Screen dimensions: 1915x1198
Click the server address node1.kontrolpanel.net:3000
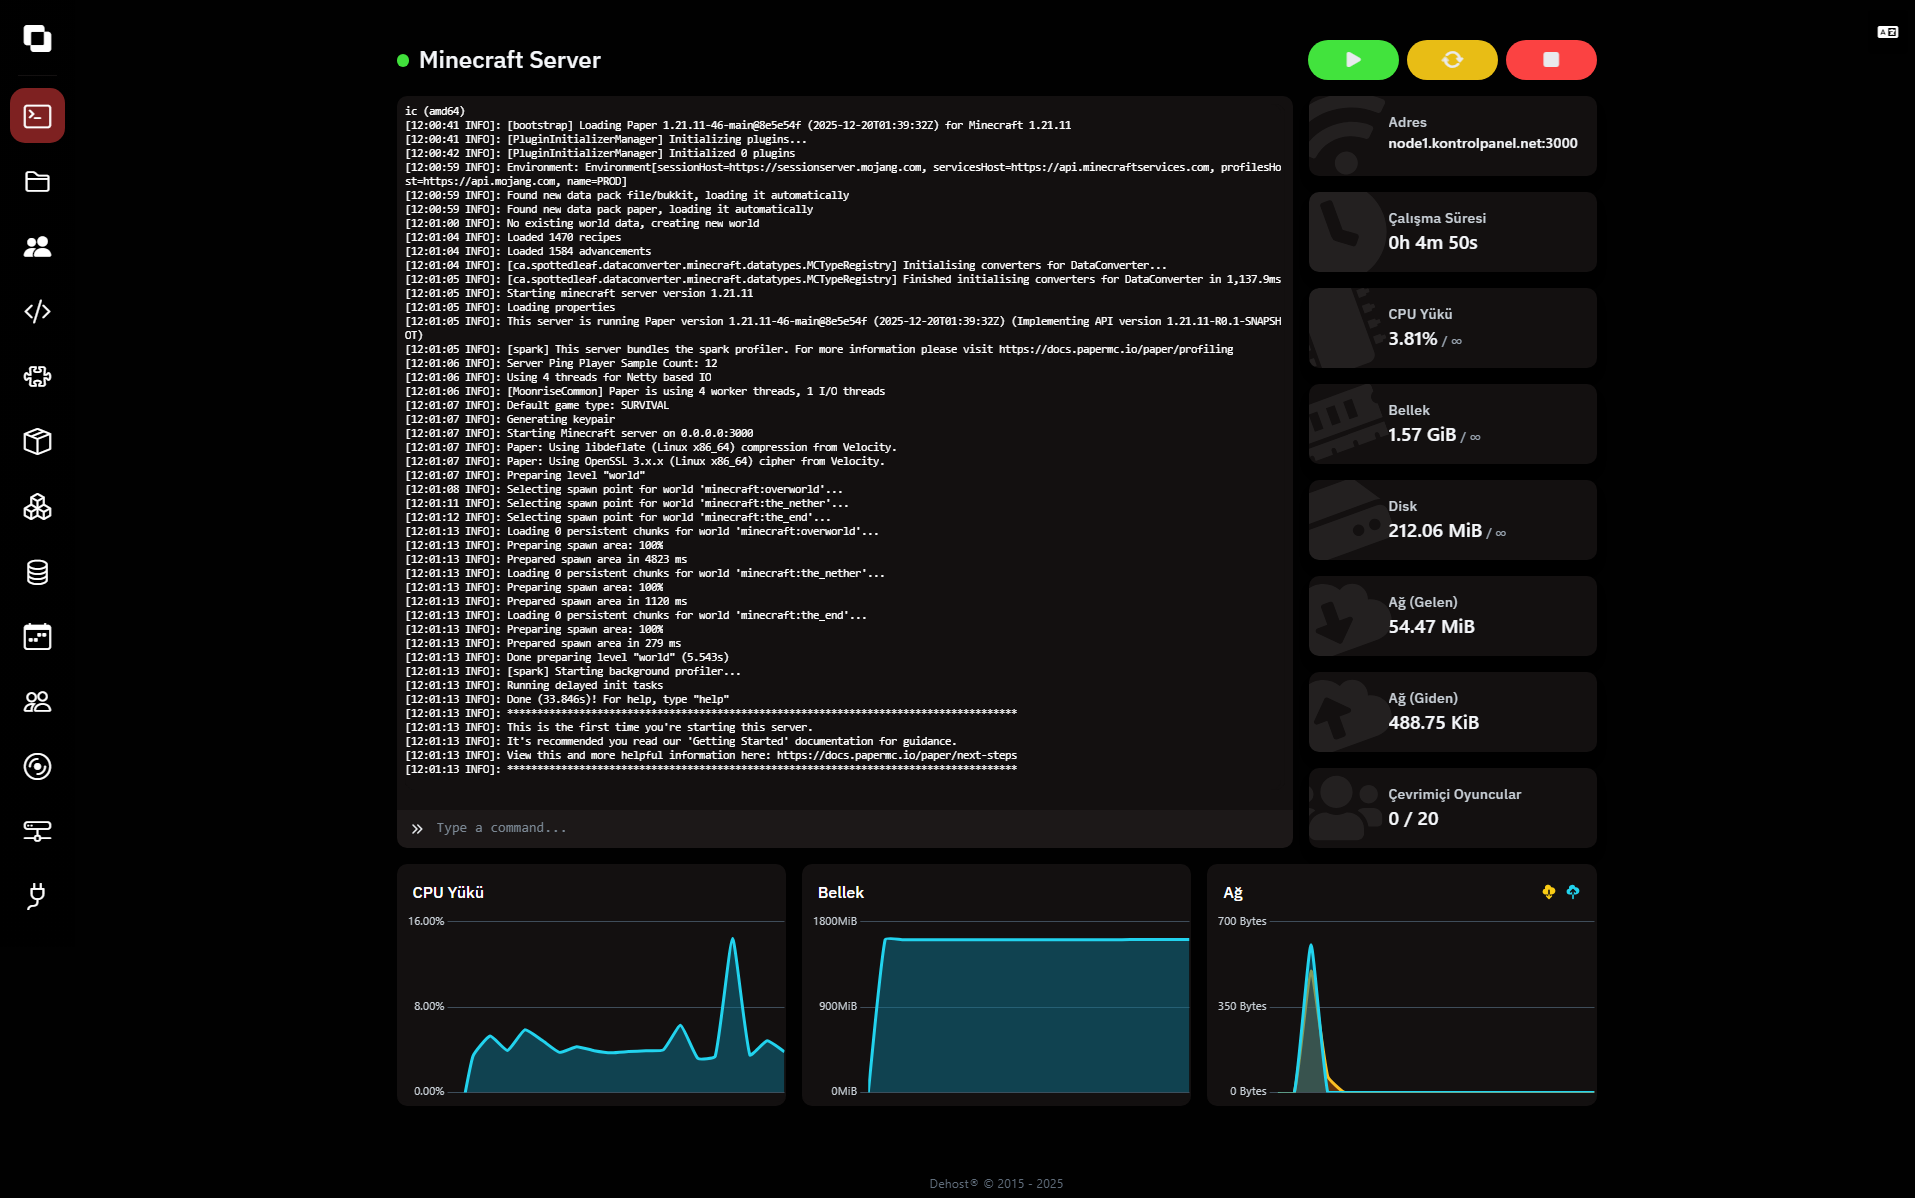[x=1482, y=144]
